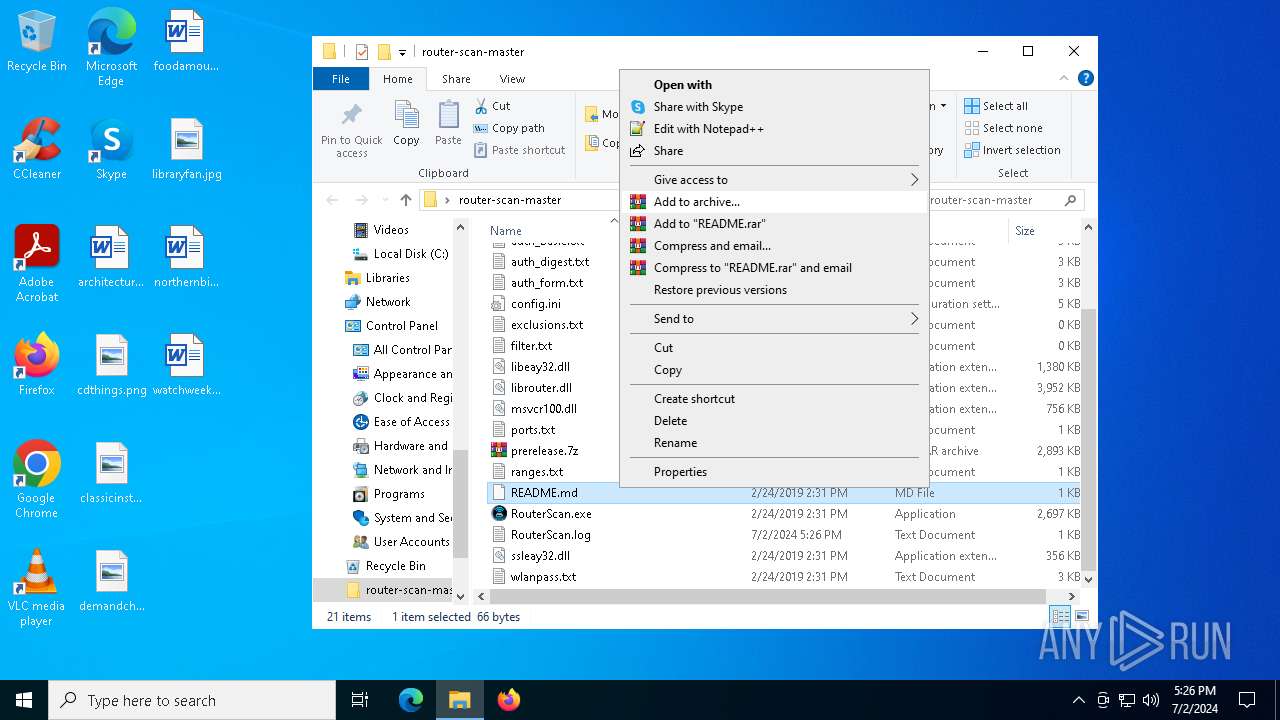Select libraryfan.jpg desktop file
1280x720 pixels.
pos(186,149)
